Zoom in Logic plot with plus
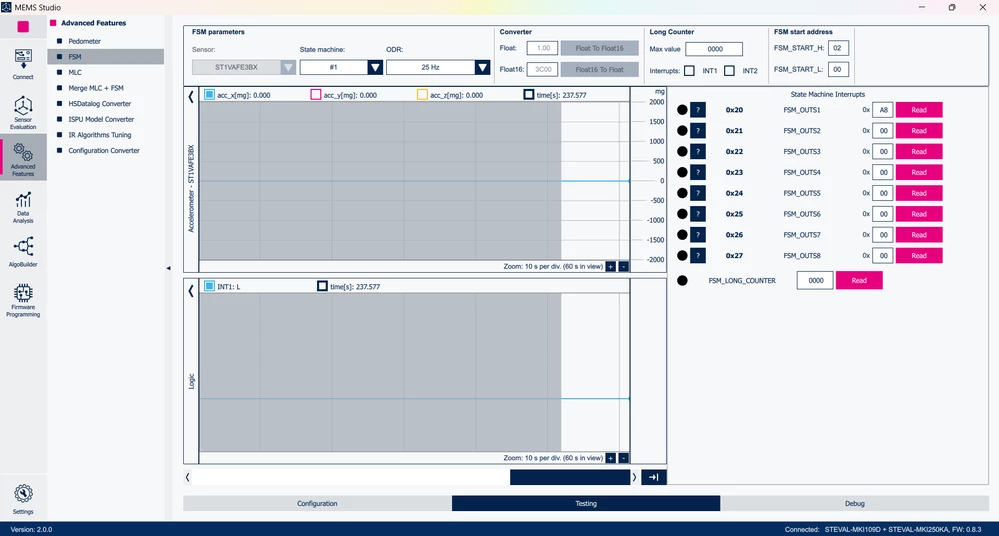The image size is (999, 536). [x=610, y=458]
